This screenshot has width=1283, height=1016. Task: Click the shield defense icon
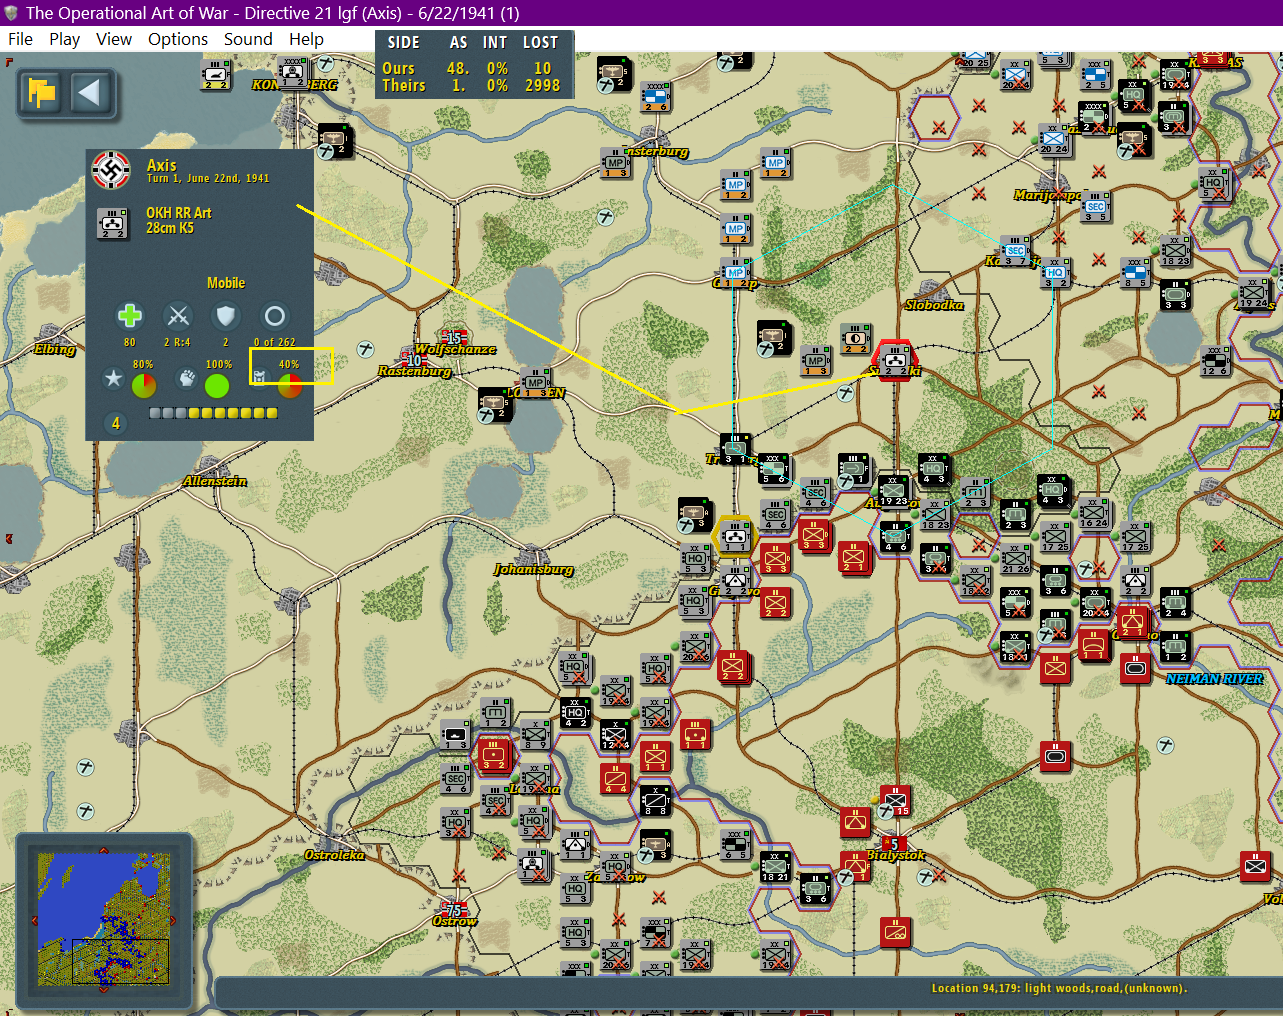pos(226,316)
